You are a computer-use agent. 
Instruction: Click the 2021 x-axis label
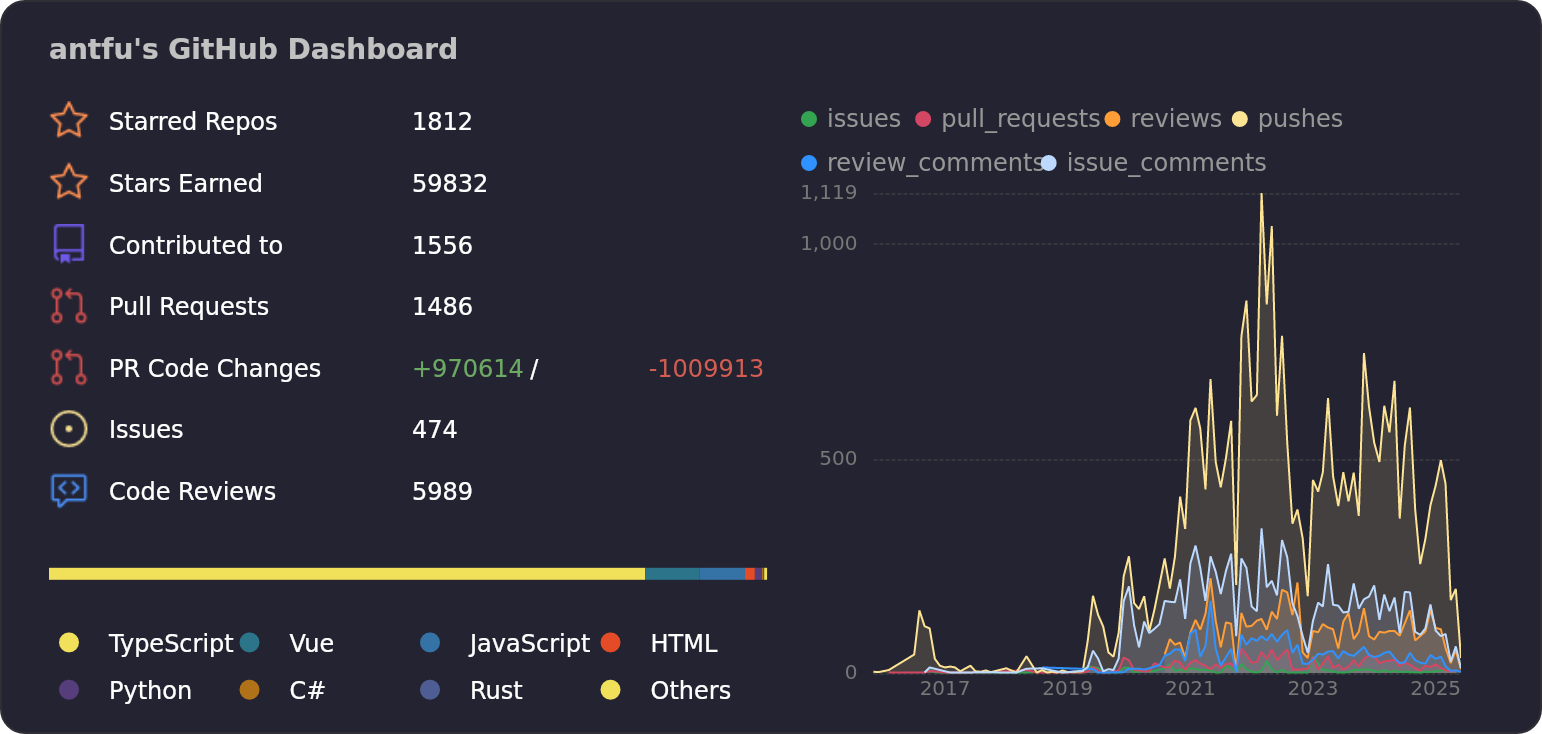[1190, 689]
